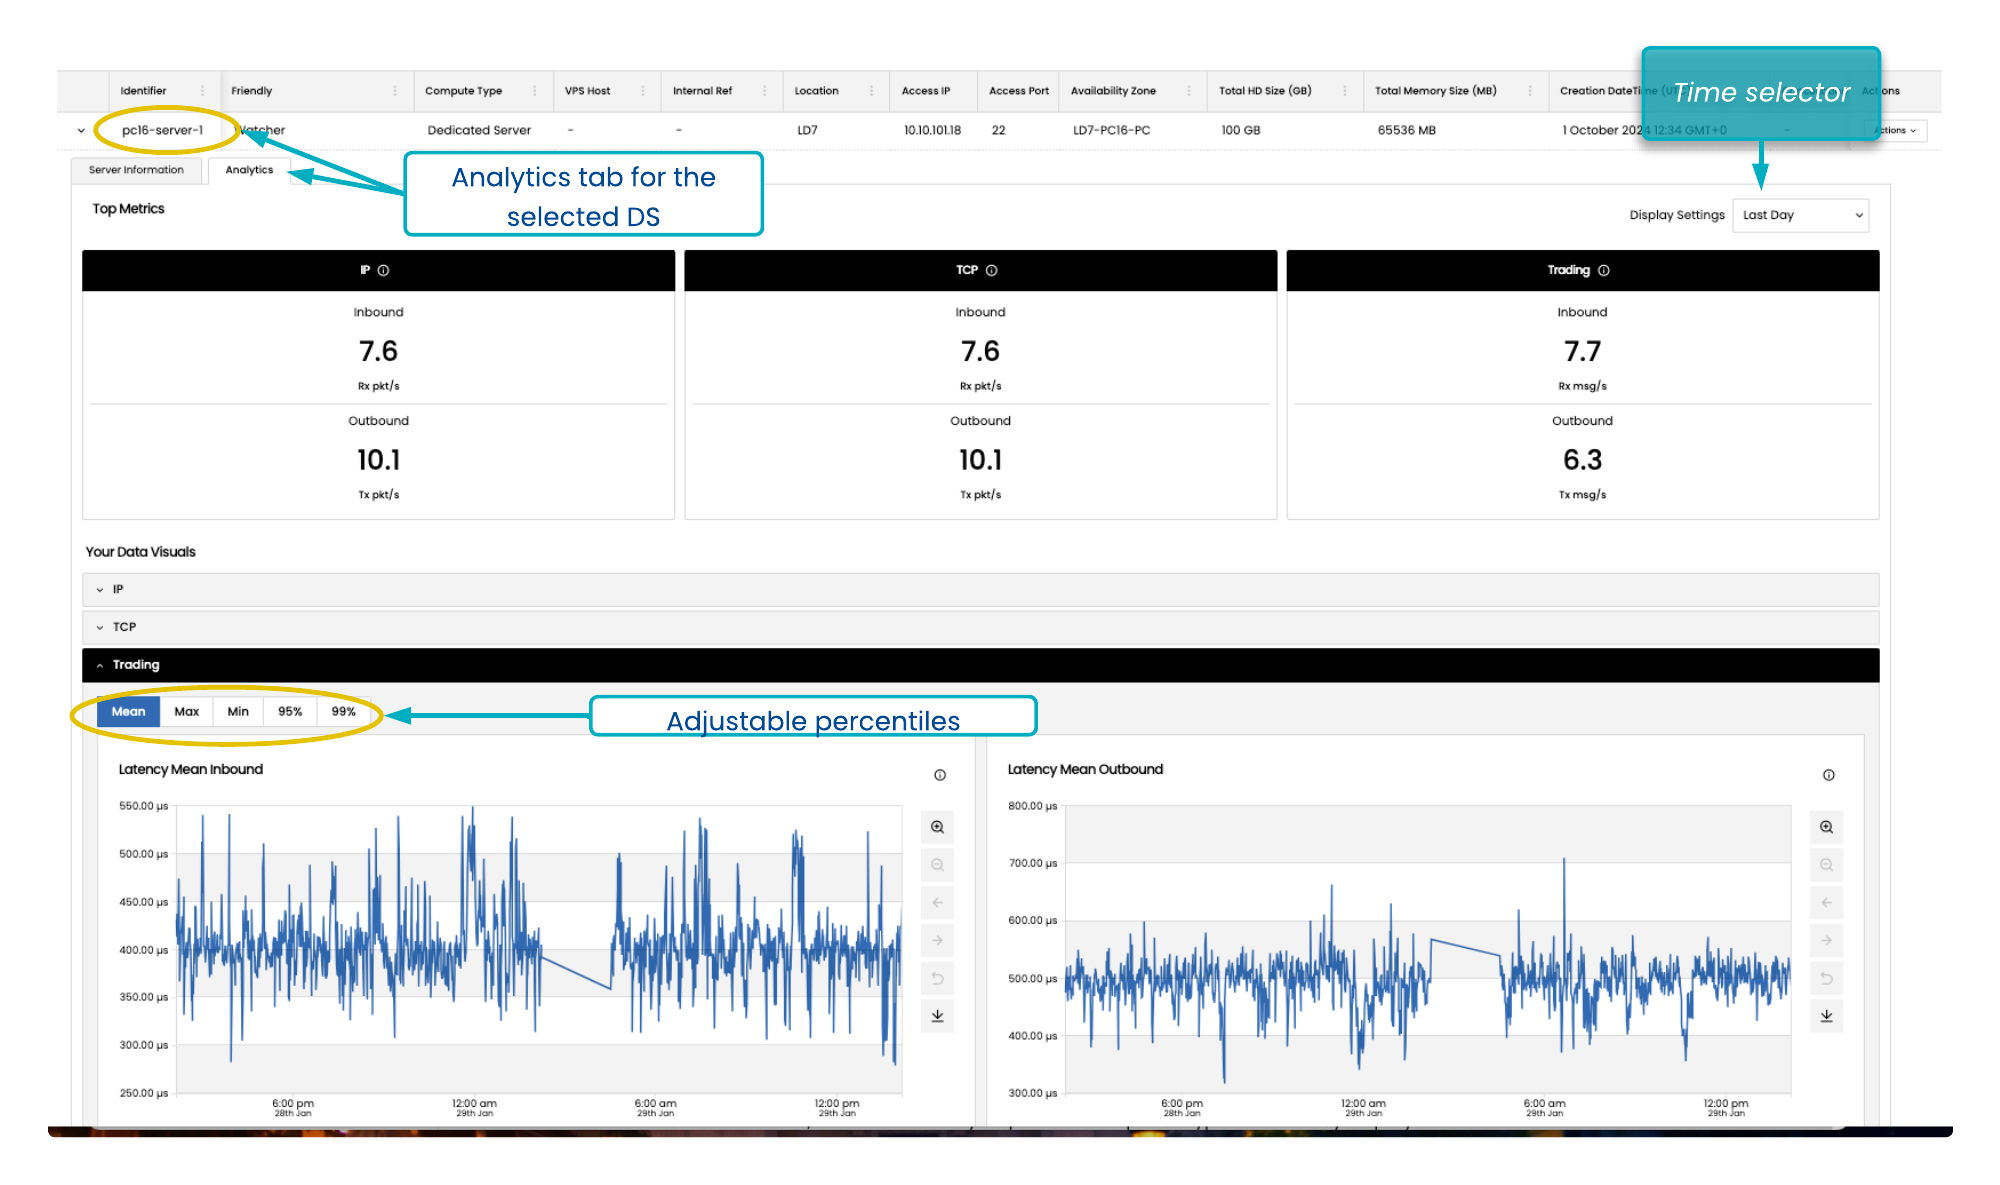Click info icon next to IP header
Viewport: 2000px width, 1185px height.
[383, 270]
